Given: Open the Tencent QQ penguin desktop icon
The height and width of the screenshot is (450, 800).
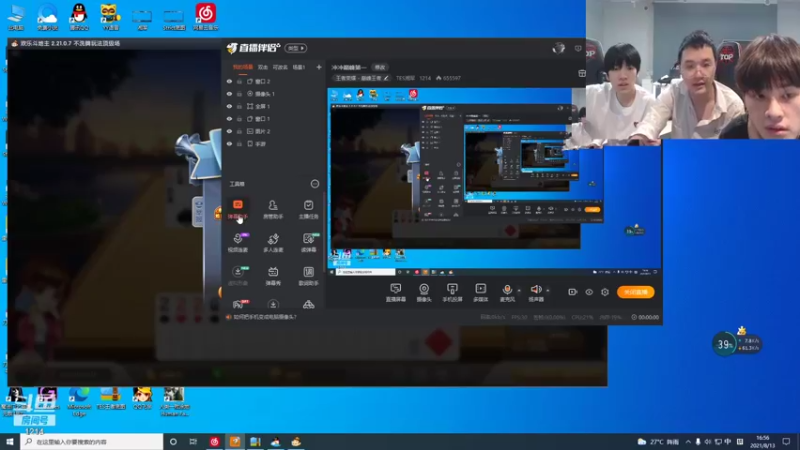Looking at the screenshot, I should tap(79, 16).
